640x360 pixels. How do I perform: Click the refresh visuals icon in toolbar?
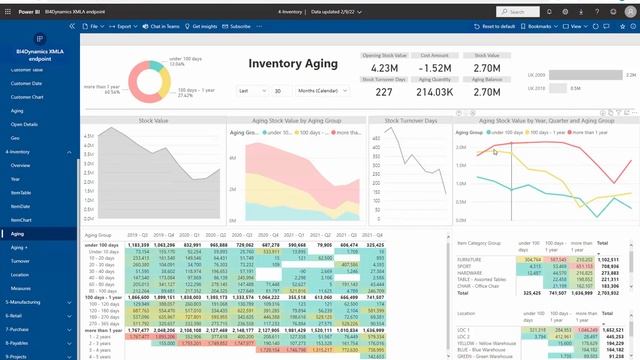coord(596,26)
